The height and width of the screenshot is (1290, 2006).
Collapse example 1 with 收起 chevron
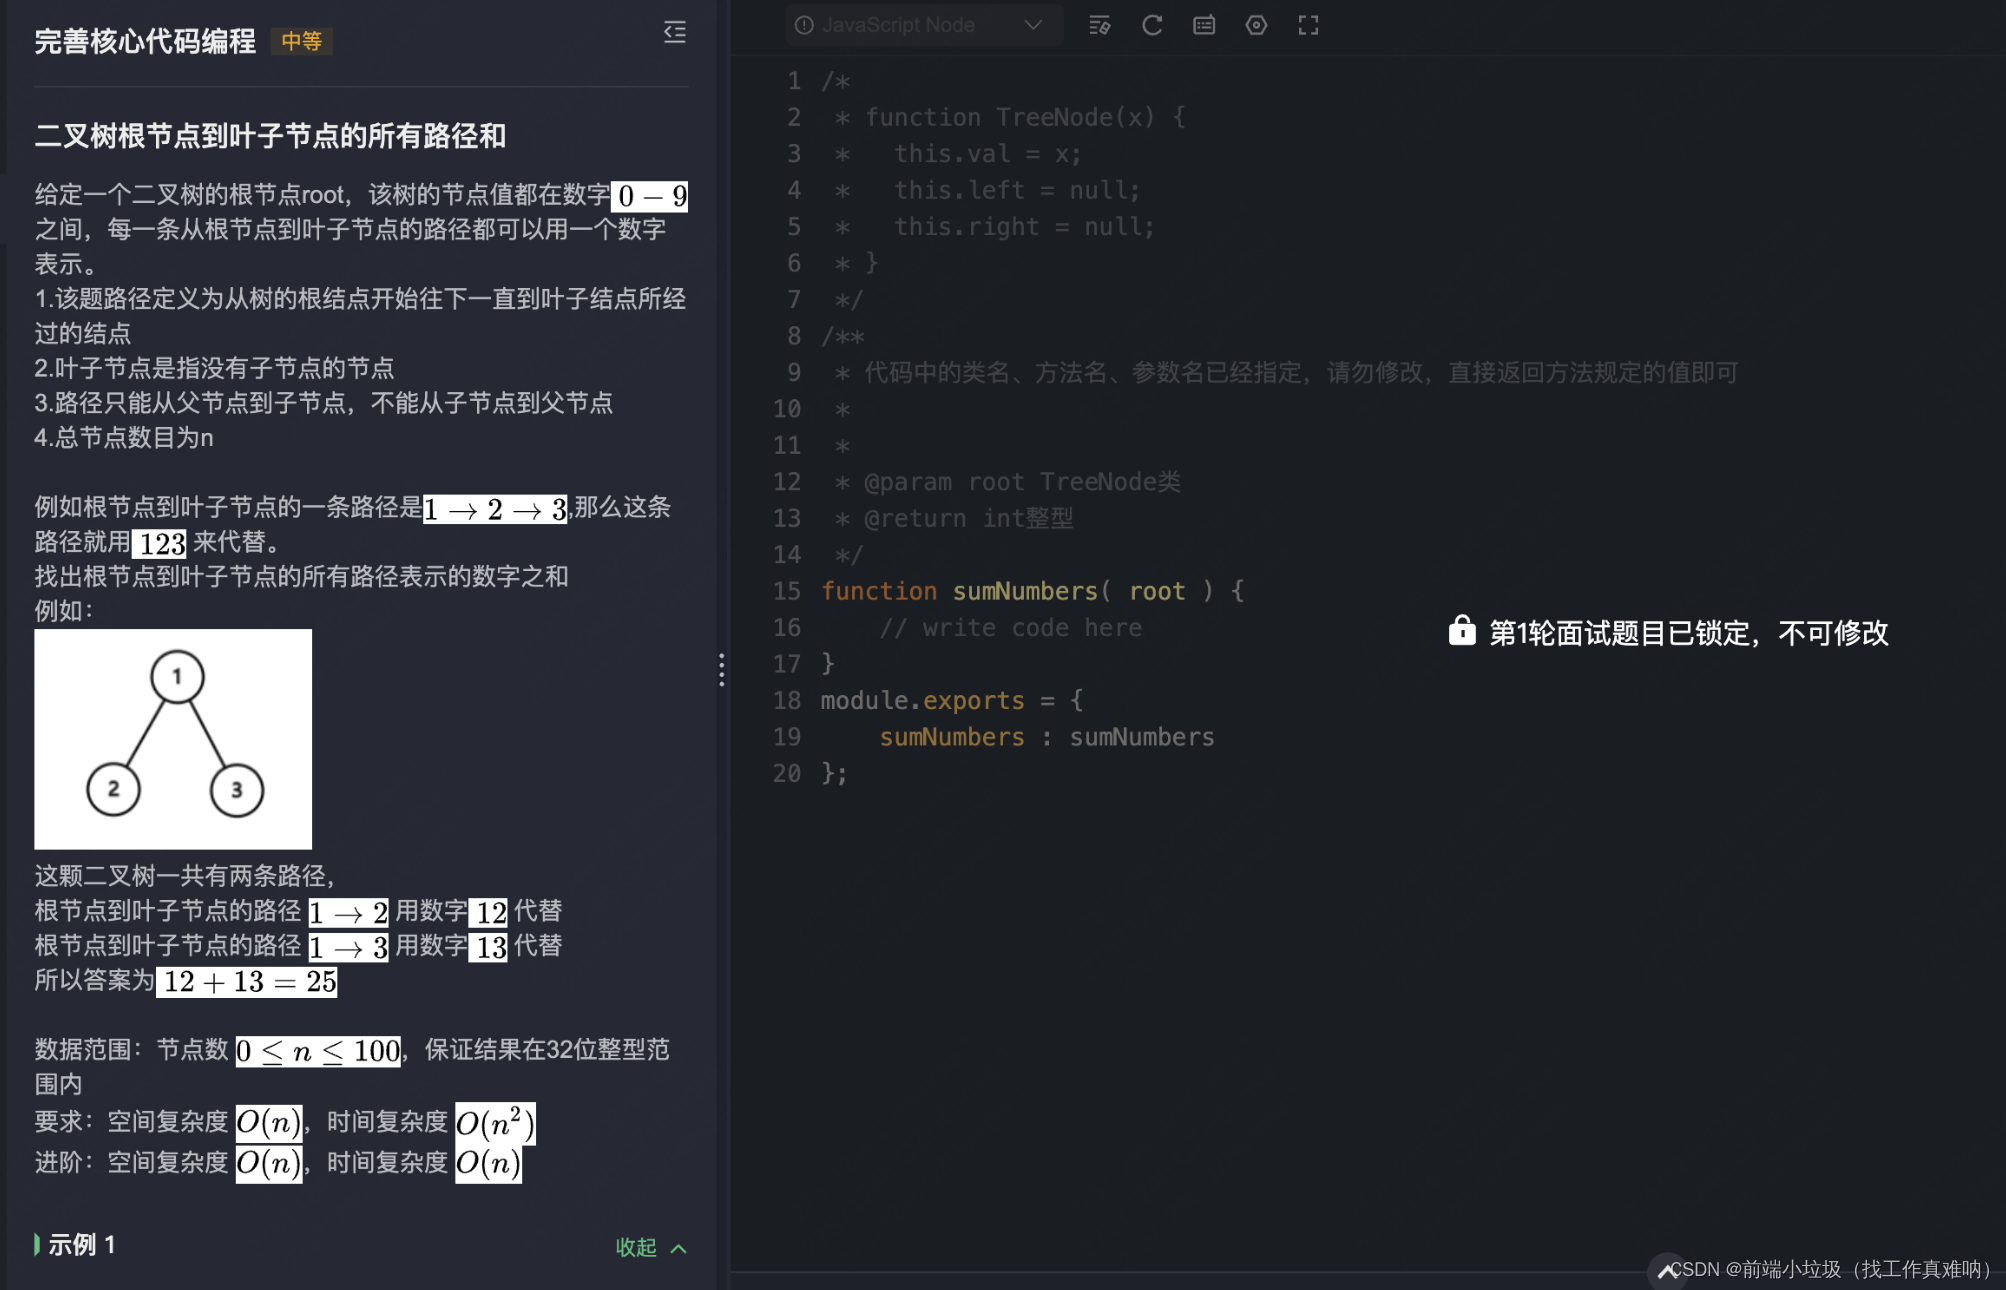[679, 1248]
